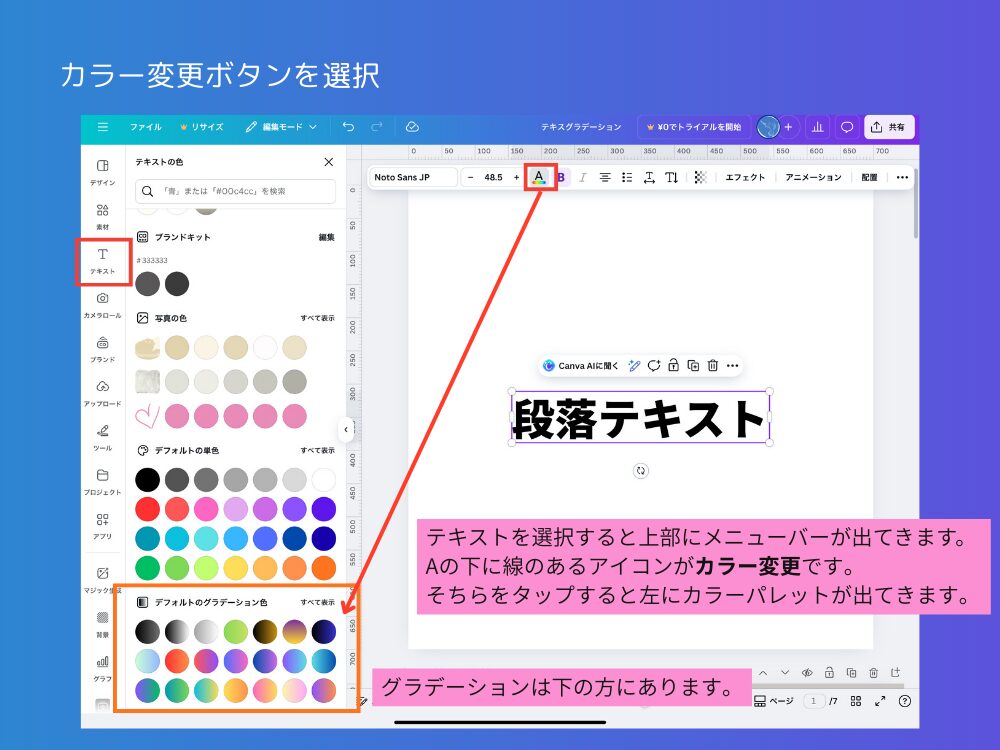
Task: Open the エフェクト tab in toolbar
Action: 745,177
